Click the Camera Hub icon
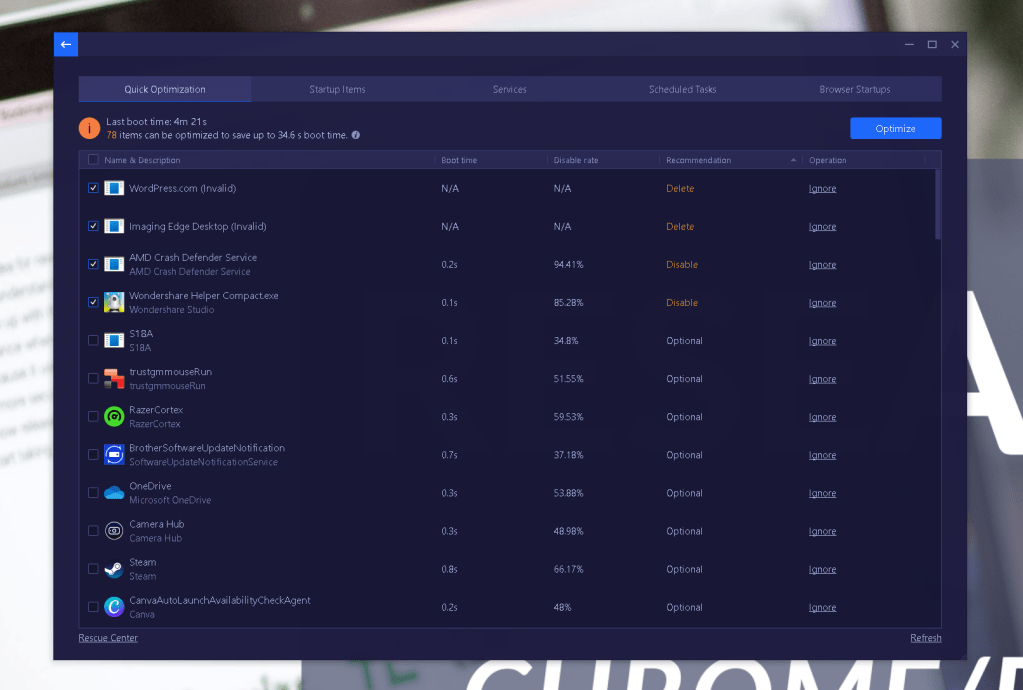Screen dimensions: 1023x690 coord(114,531)
